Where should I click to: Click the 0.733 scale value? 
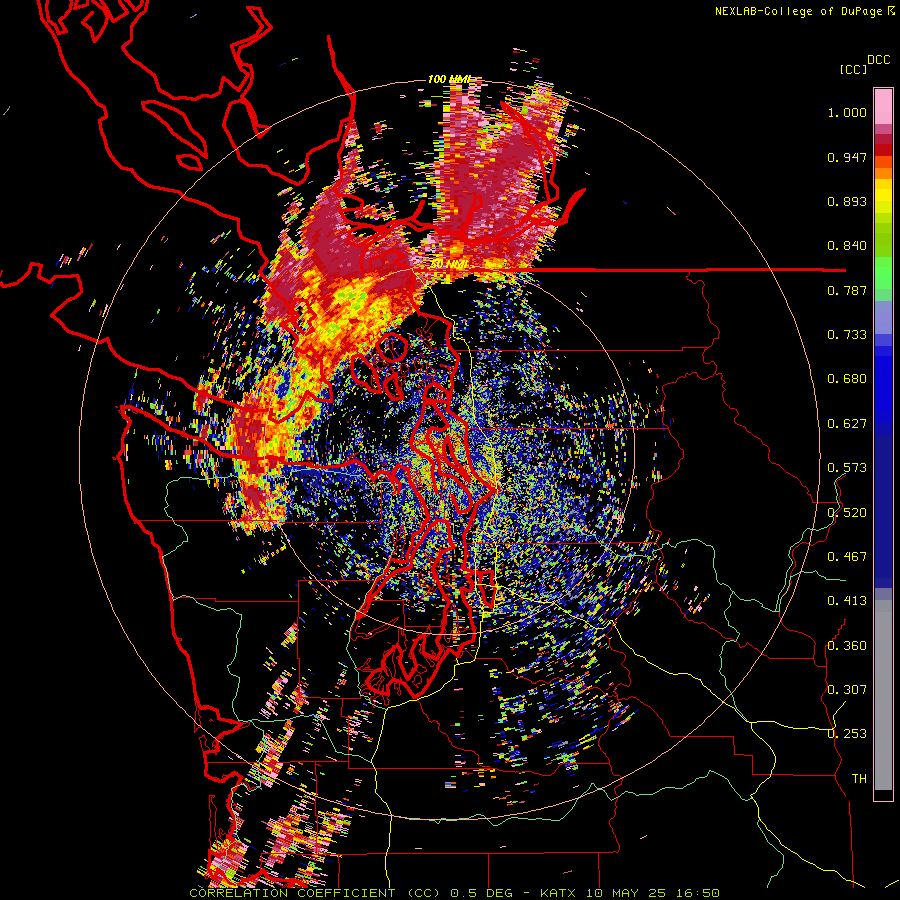tap(847, 335)
